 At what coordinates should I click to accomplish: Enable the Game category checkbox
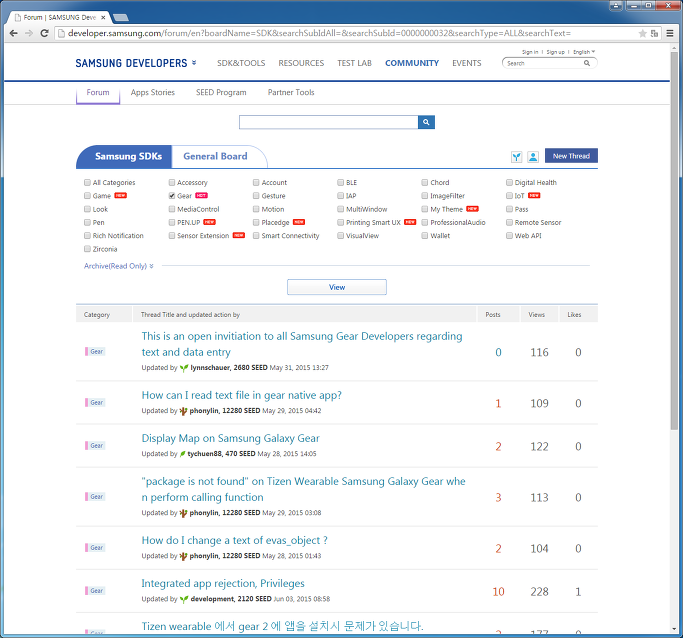coord(87,196)
